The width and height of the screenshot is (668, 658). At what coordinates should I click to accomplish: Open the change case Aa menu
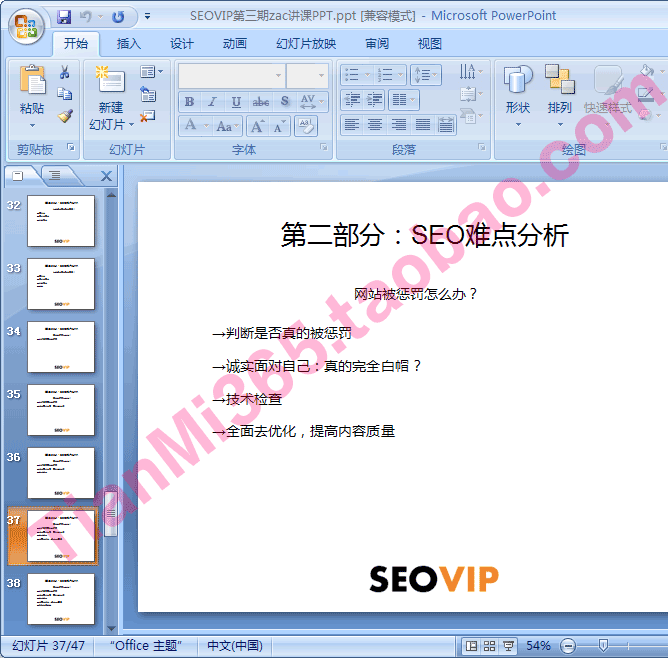pos(227,126)
